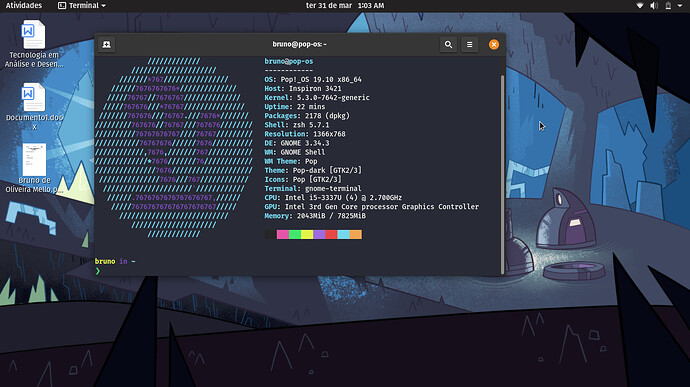The image size is (690, 387).
Task: Click the Packages 2178 (dpkg) line
Action: click(307, 116)
